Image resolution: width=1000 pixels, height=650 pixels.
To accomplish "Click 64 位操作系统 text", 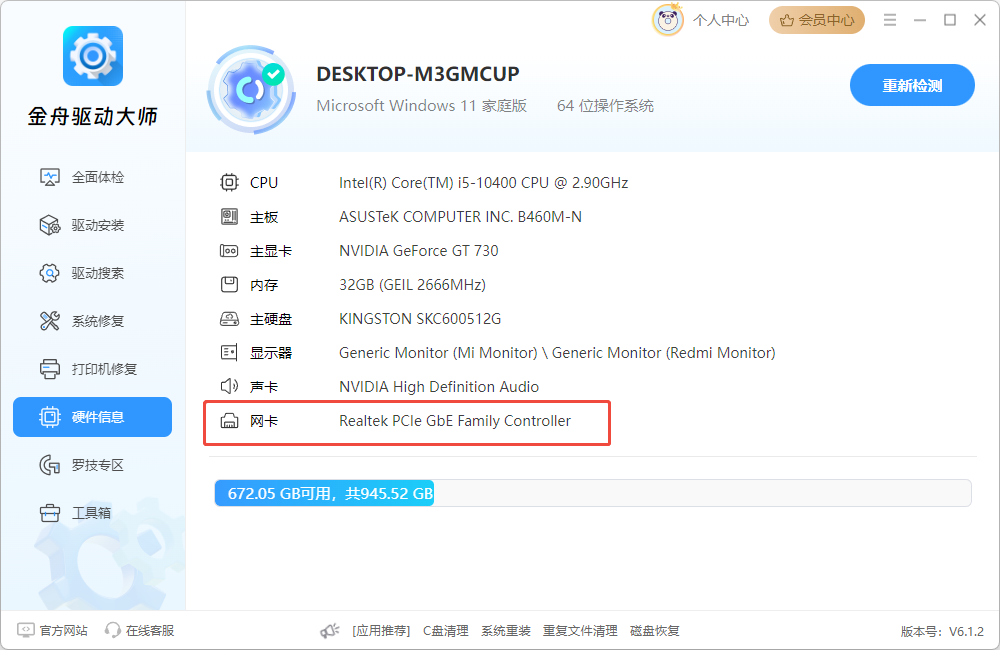I will coord(605,106).
